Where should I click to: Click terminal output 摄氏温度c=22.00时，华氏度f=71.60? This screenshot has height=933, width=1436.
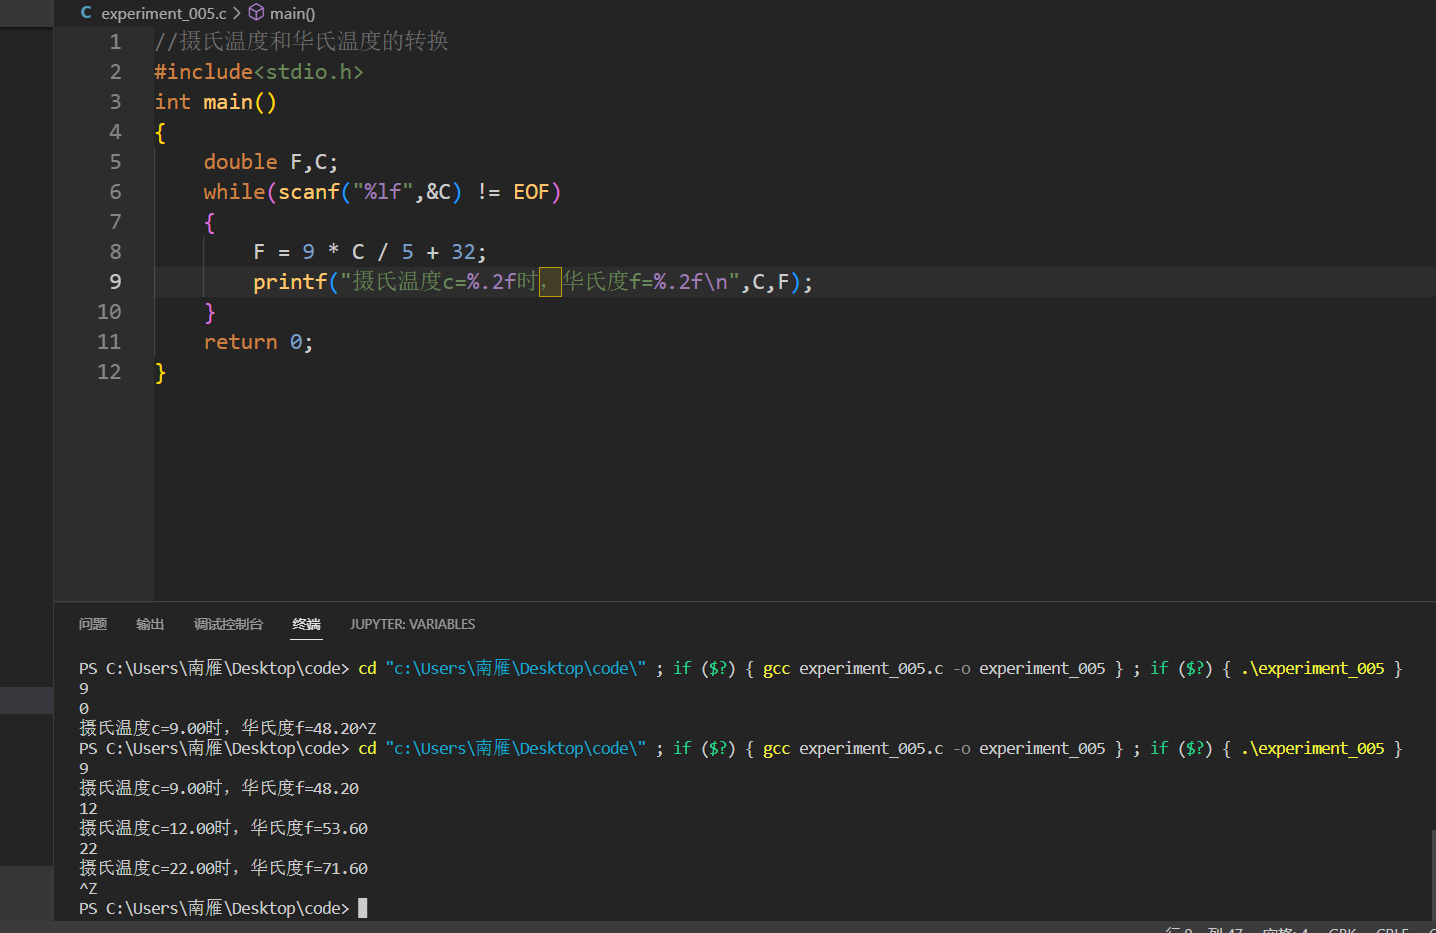tap(224, 868)
